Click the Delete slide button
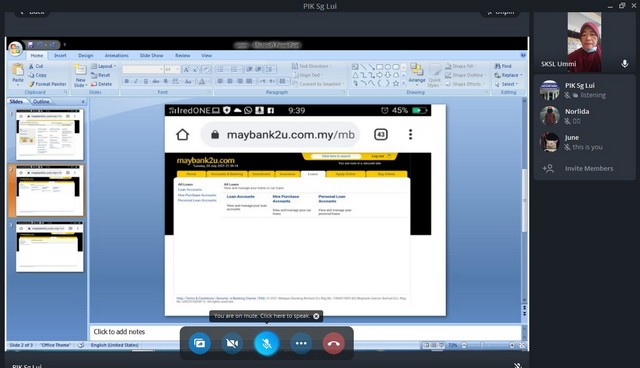Image resolution: width=640 pixels, height=368 pixels. tap(101, 84)
